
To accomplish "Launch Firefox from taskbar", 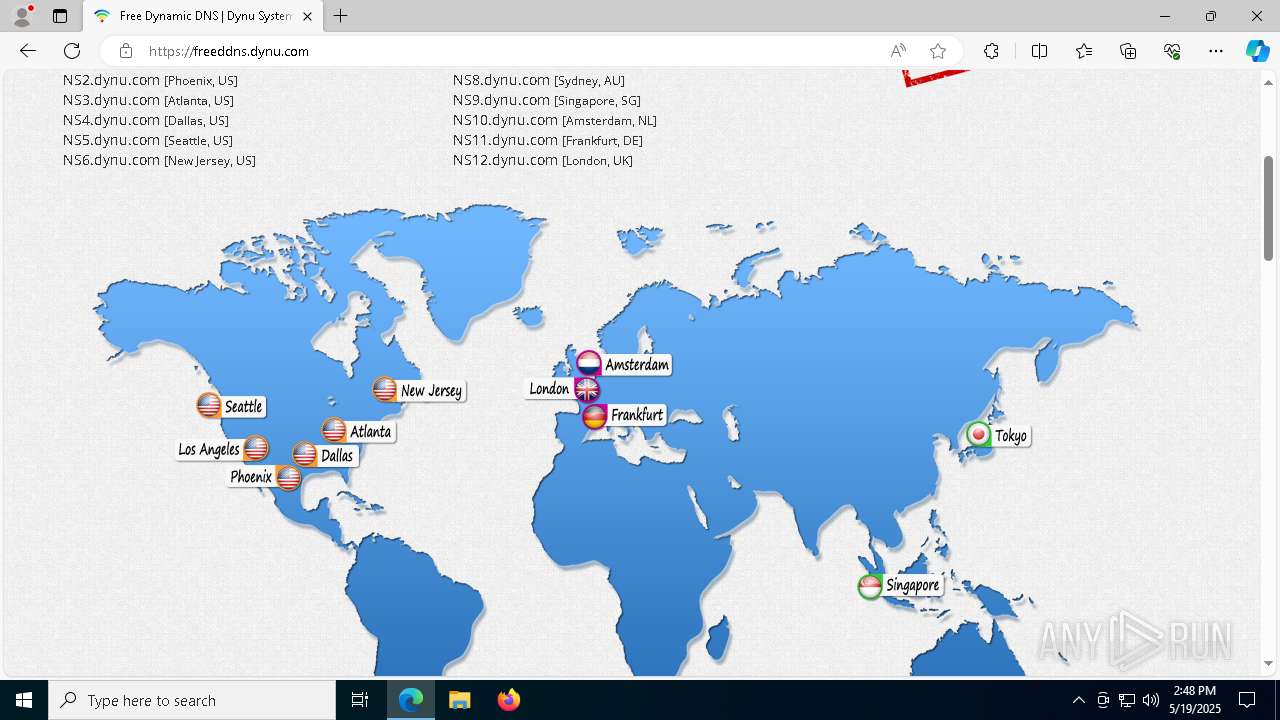I will [508, 700].
